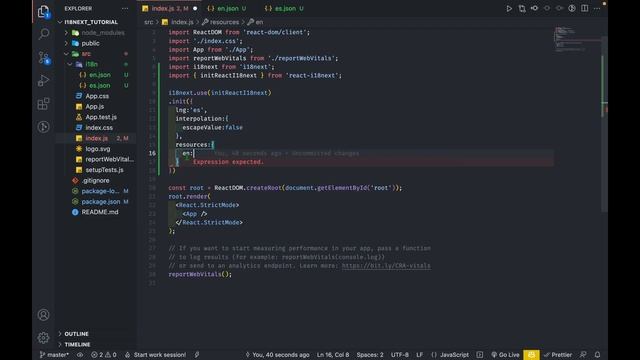Change indentation via 'Spaces: 2'
Screen dimensions: 640x360
[x=370, y=355]
